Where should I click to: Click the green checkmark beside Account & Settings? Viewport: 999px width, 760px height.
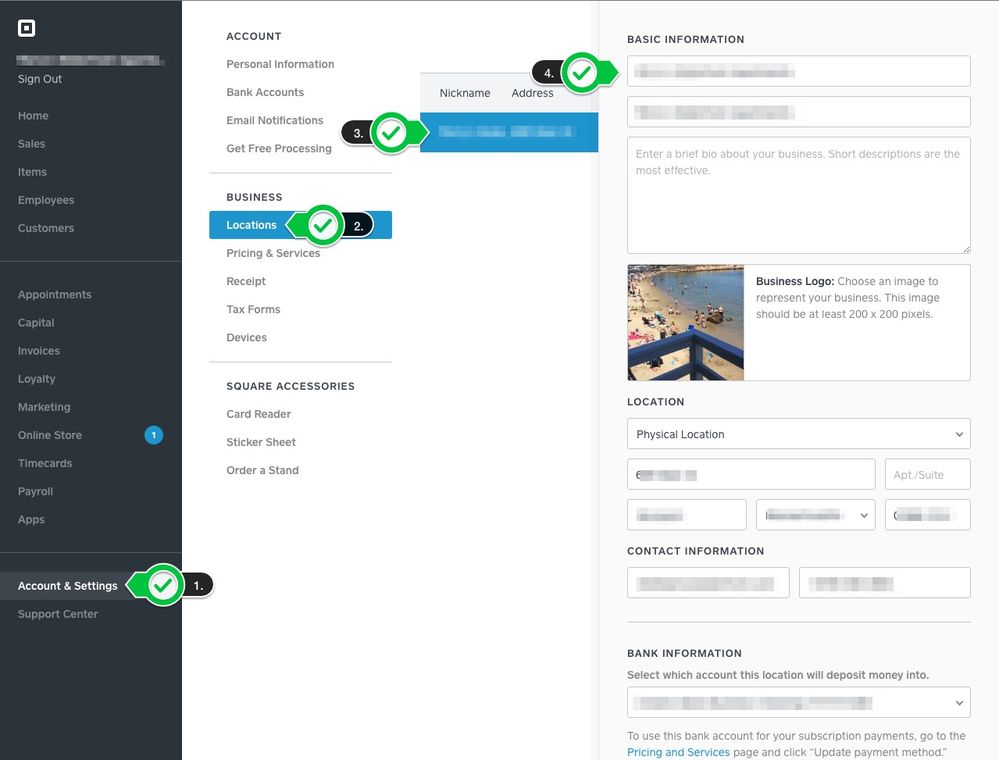pos(164,585)
